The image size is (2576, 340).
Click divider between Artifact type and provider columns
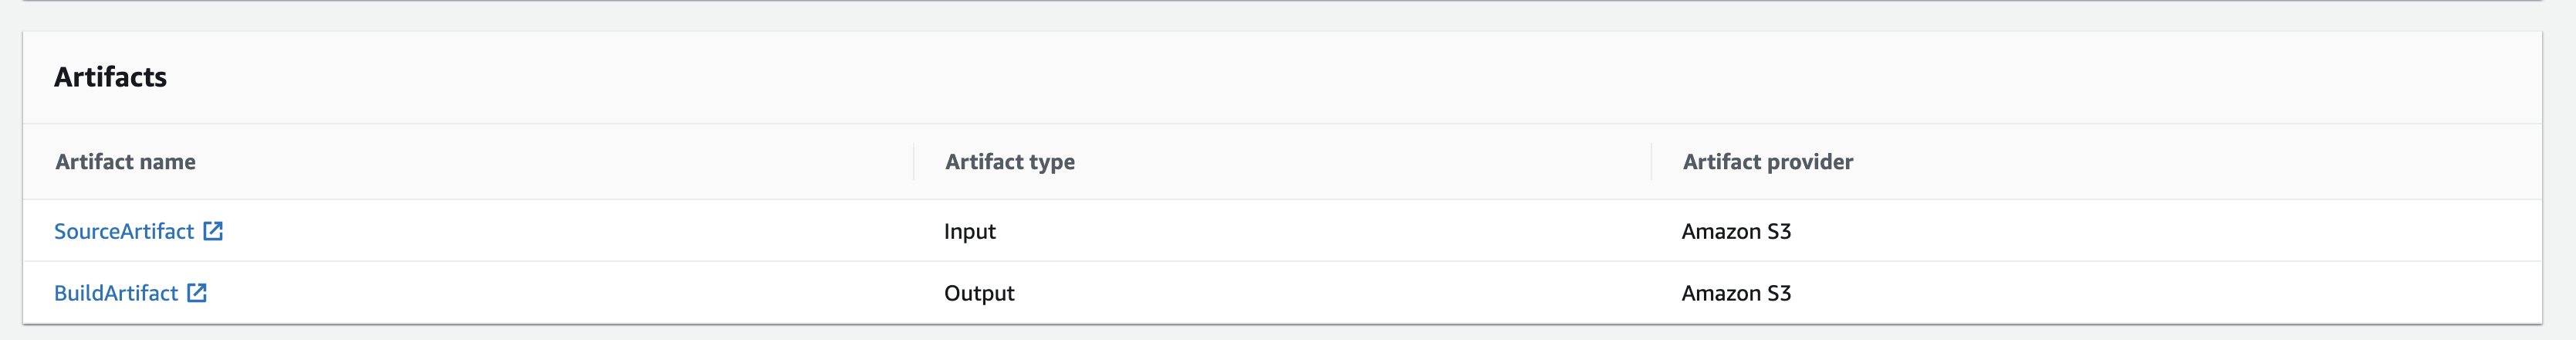(1652, 162)
